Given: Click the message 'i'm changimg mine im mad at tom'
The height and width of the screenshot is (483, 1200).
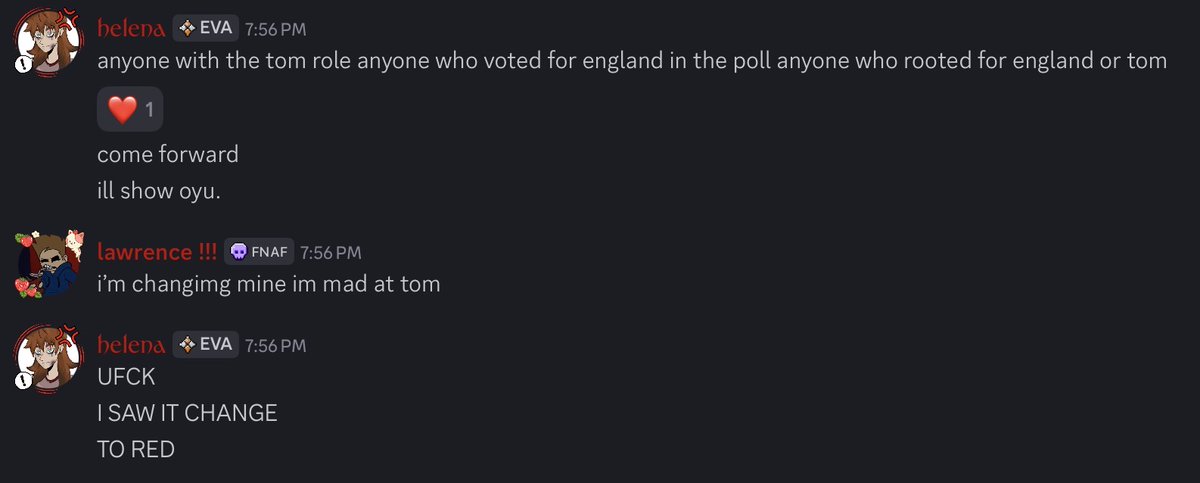Looking at the screenshot, I should 269,284.
